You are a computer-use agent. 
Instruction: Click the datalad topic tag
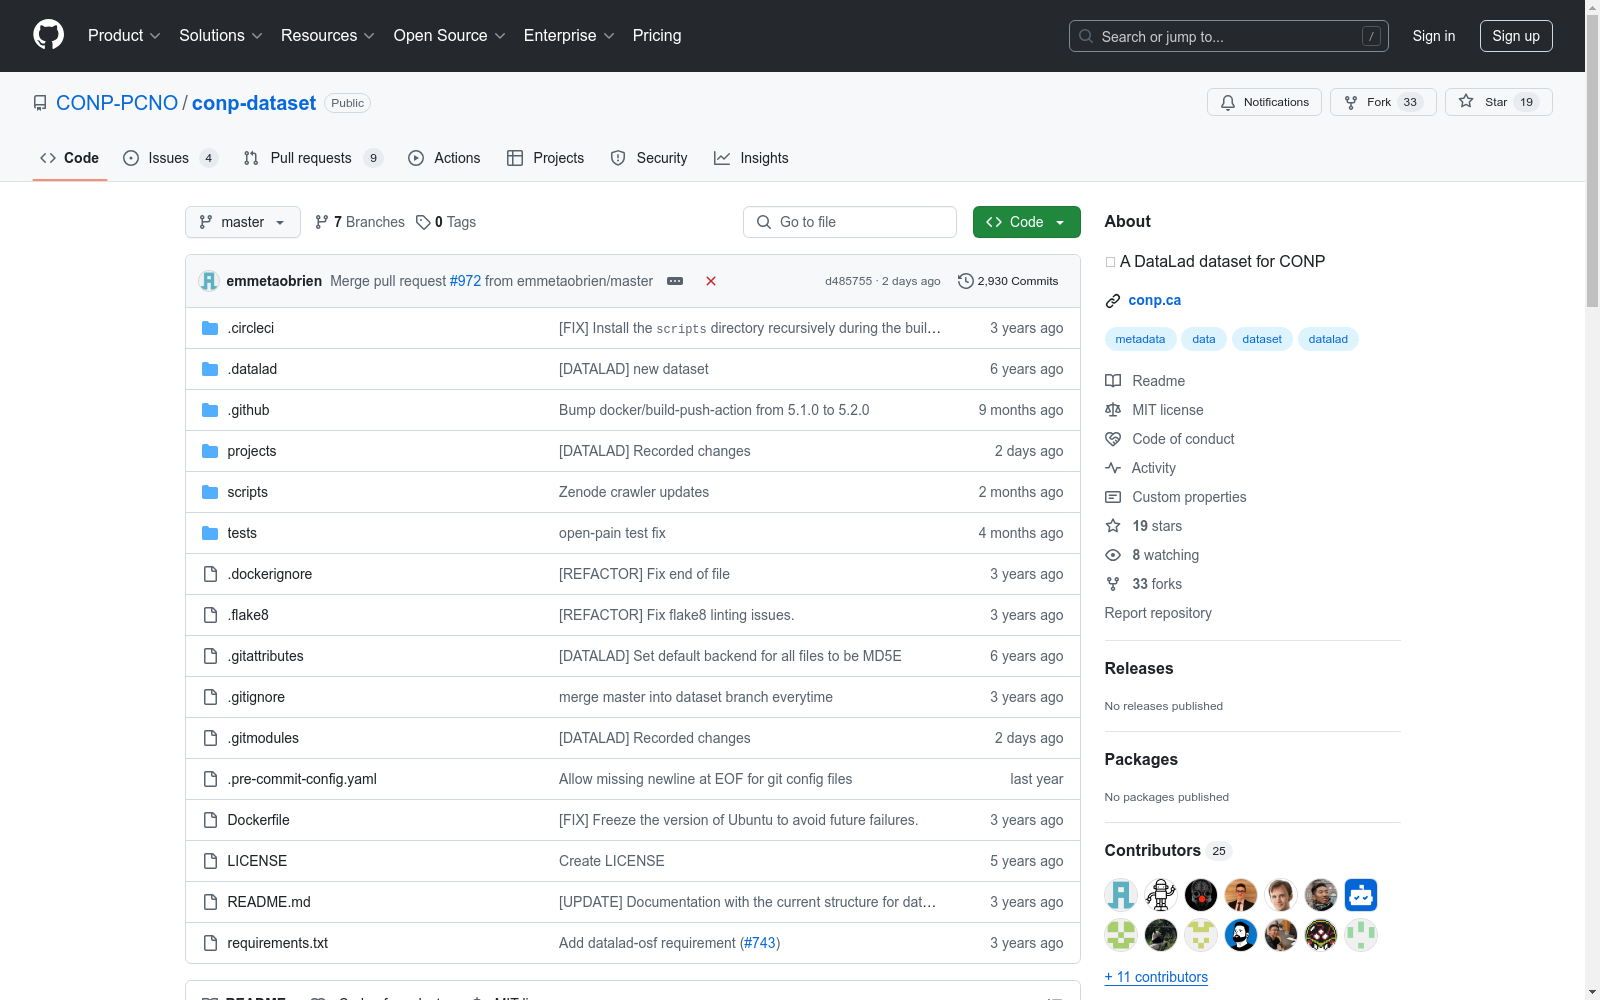pos(1328,339)
